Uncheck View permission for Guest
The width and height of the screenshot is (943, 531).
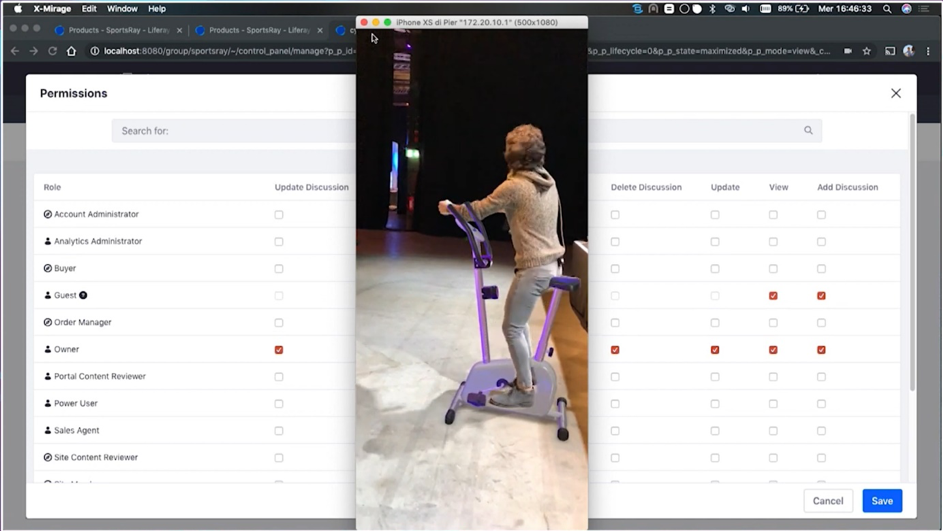click(773, 296)
